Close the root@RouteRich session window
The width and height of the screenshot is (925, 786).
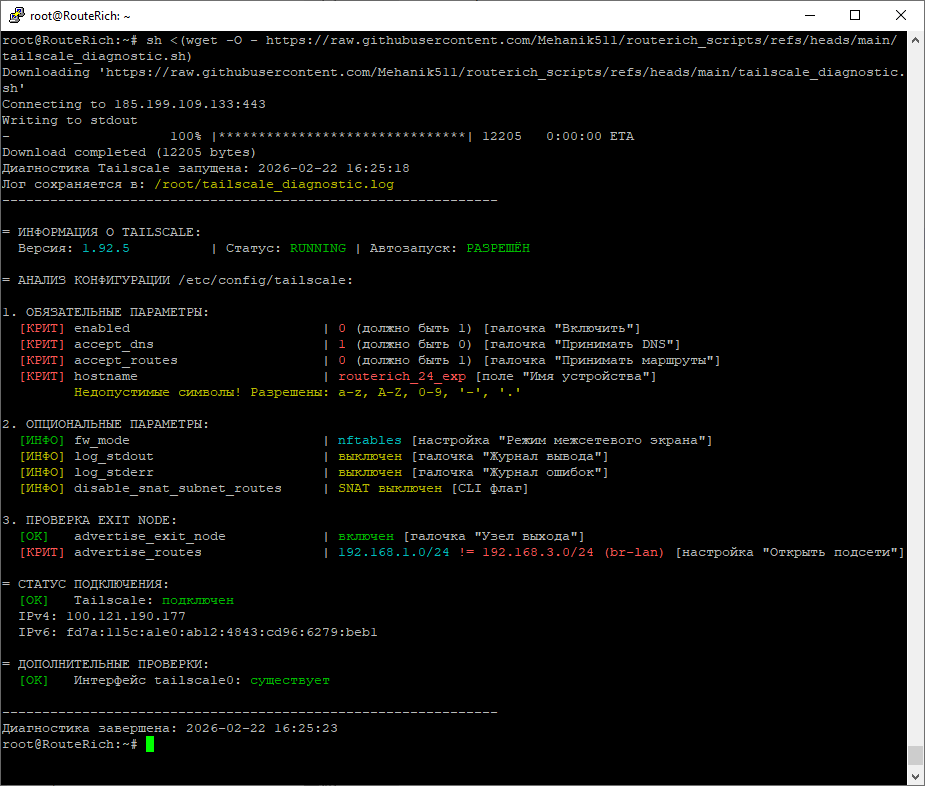pos(901,16)
